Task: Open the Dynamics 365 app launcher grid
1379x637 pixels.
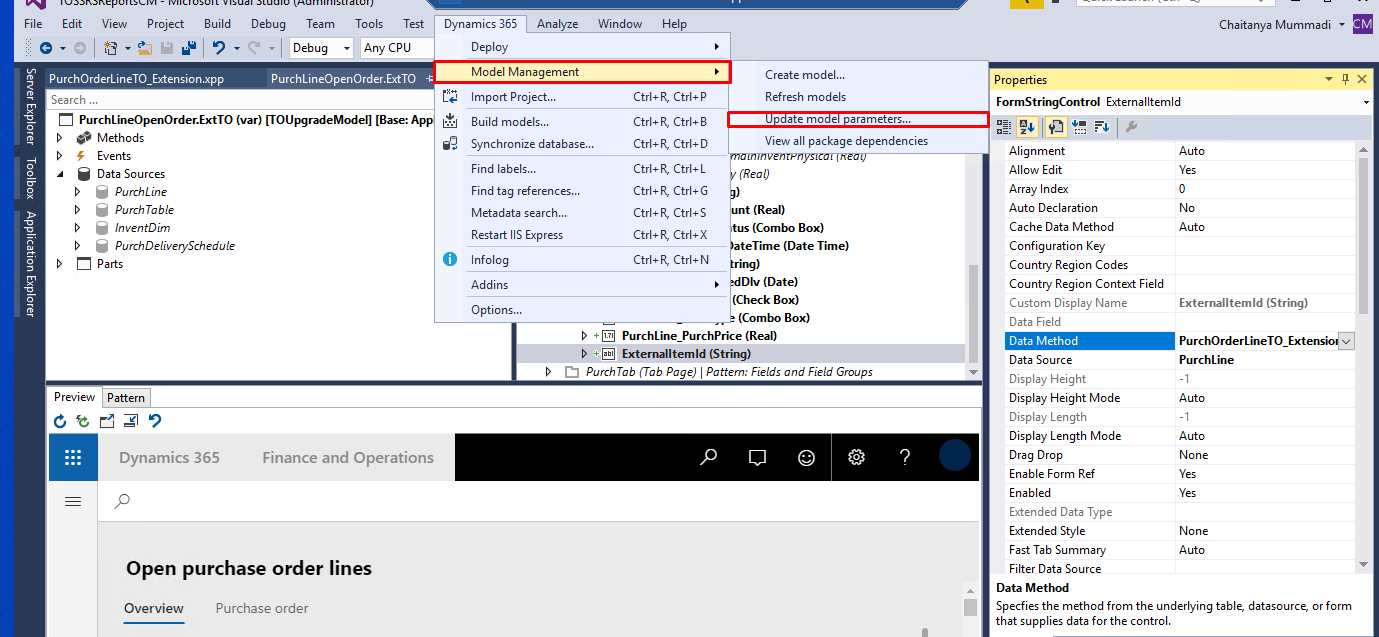Action: (x=73, y=458)
